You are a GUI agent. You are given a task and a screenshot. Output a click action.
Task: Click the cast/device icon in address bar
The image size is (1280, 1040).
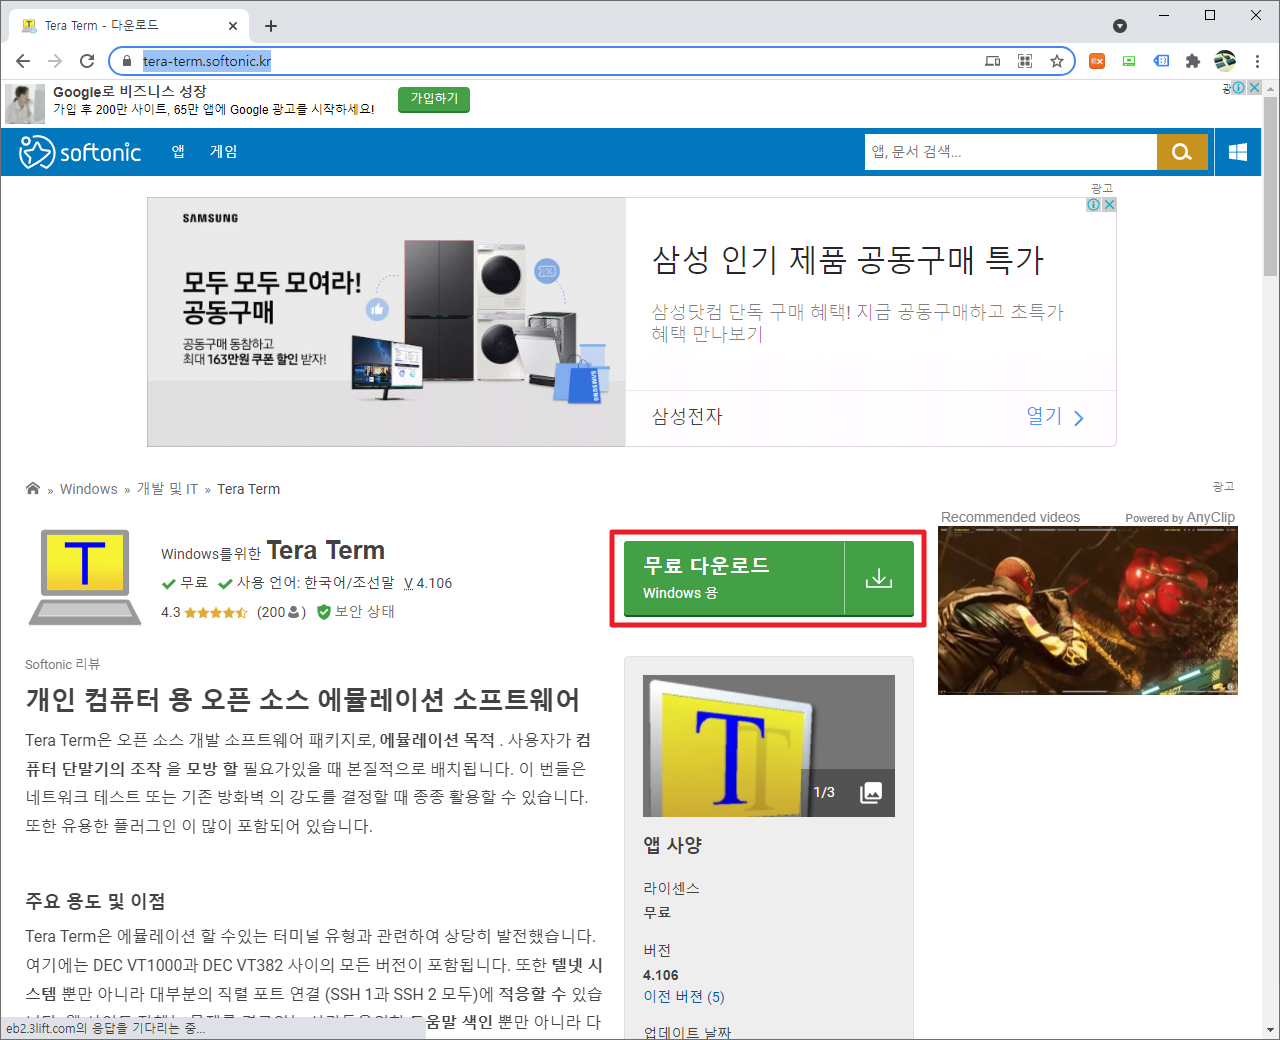pos(993,61)
